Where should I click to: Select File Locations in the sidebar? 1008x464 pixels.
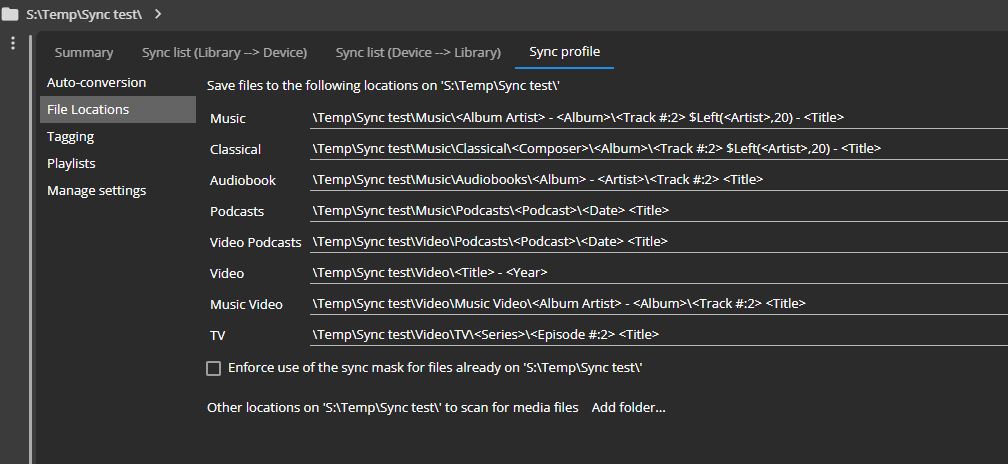tap(88, 109)
